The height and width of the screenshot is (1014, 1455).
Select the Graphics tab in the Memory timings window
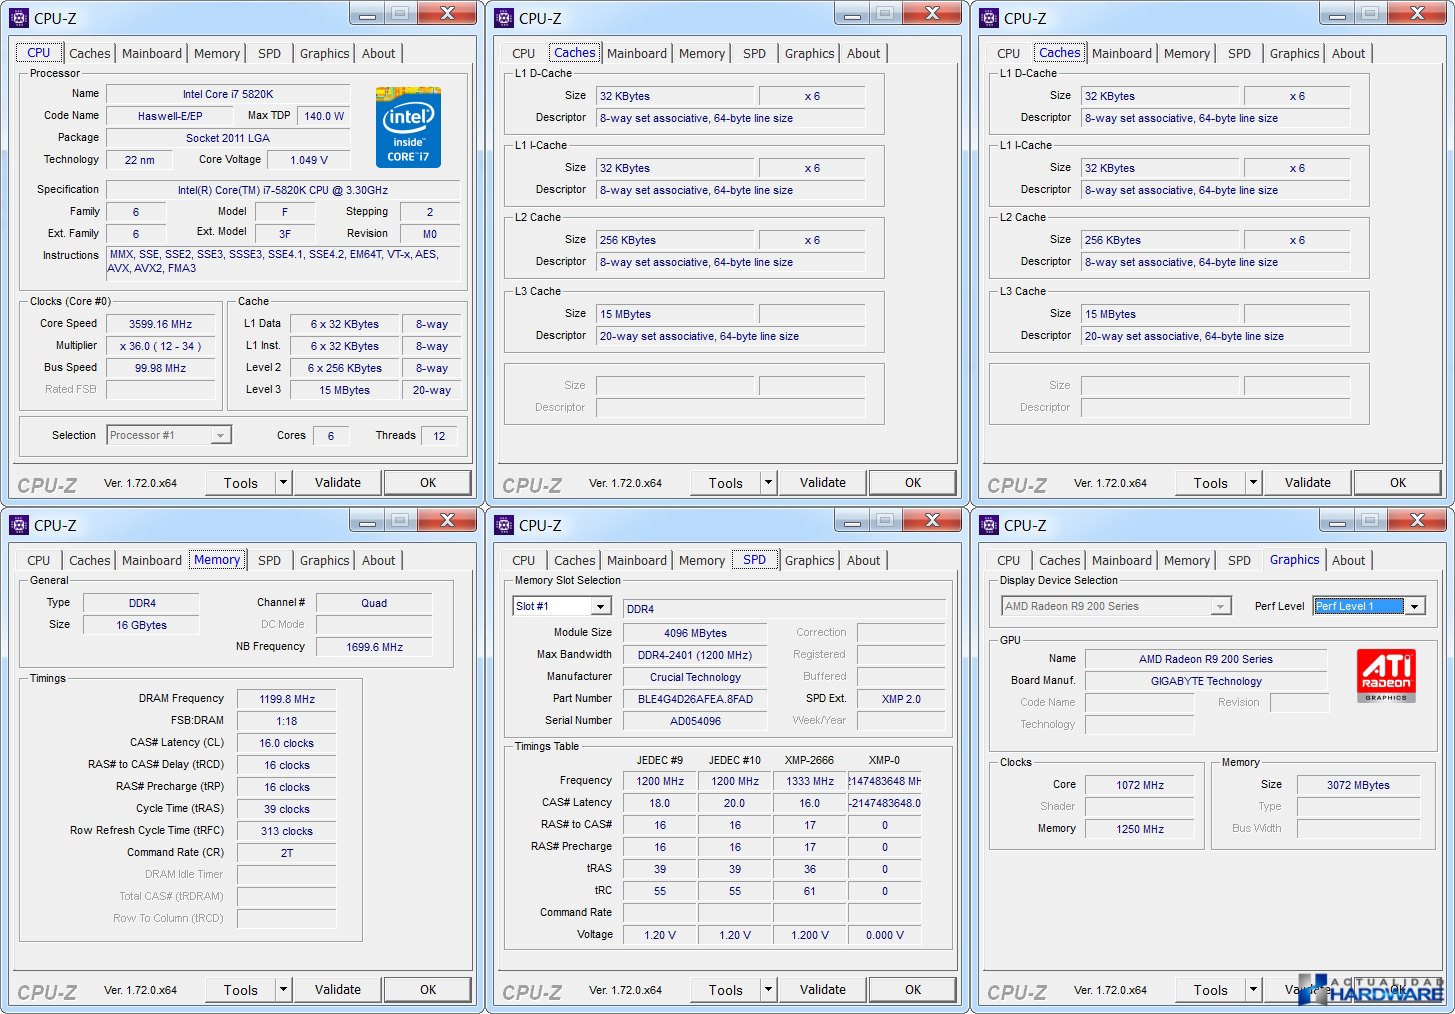[x=324, y=561]
